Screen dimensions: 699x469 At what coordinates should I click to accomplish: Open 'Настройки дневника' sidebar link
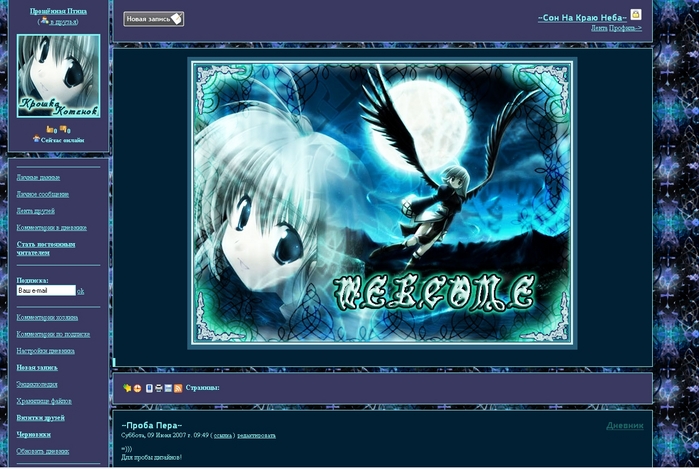pos(45,351)
